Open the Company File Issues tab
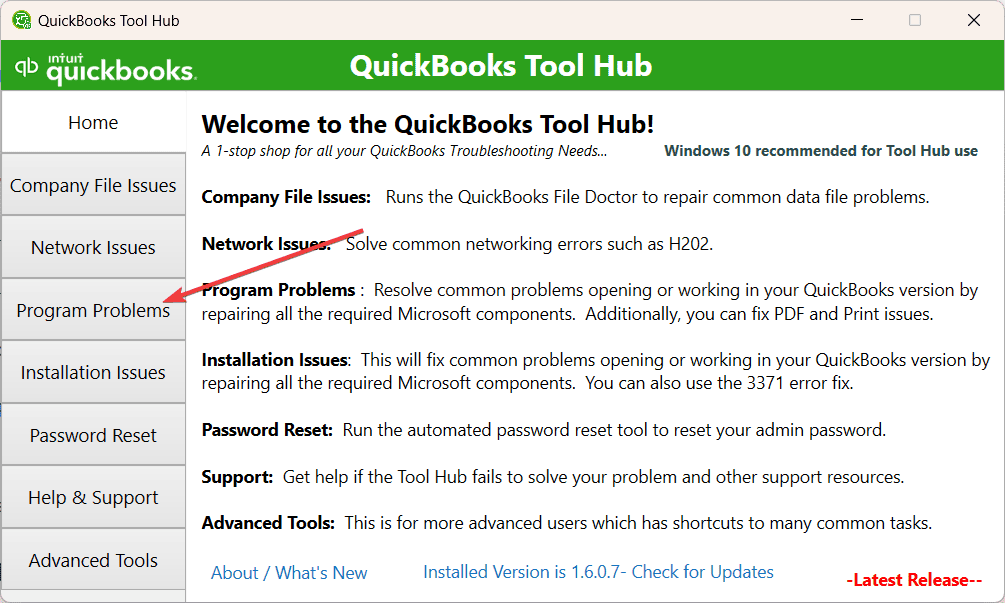Image resolution: width=1005 pixels, height=603 pixels. 94,185
